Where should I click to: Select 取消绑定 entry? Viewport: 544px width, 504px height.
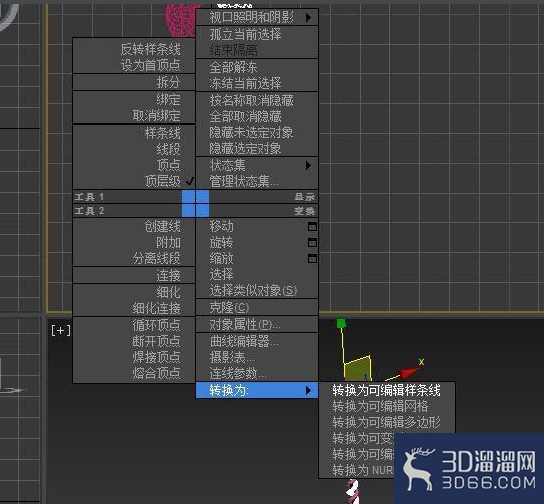point(134,115)
